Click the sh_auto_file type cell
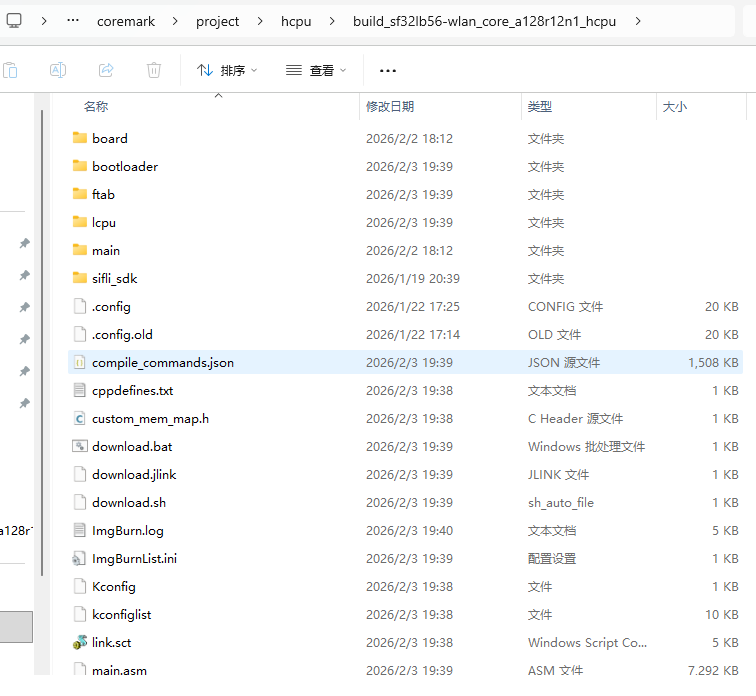 click(x=561, y=503)
